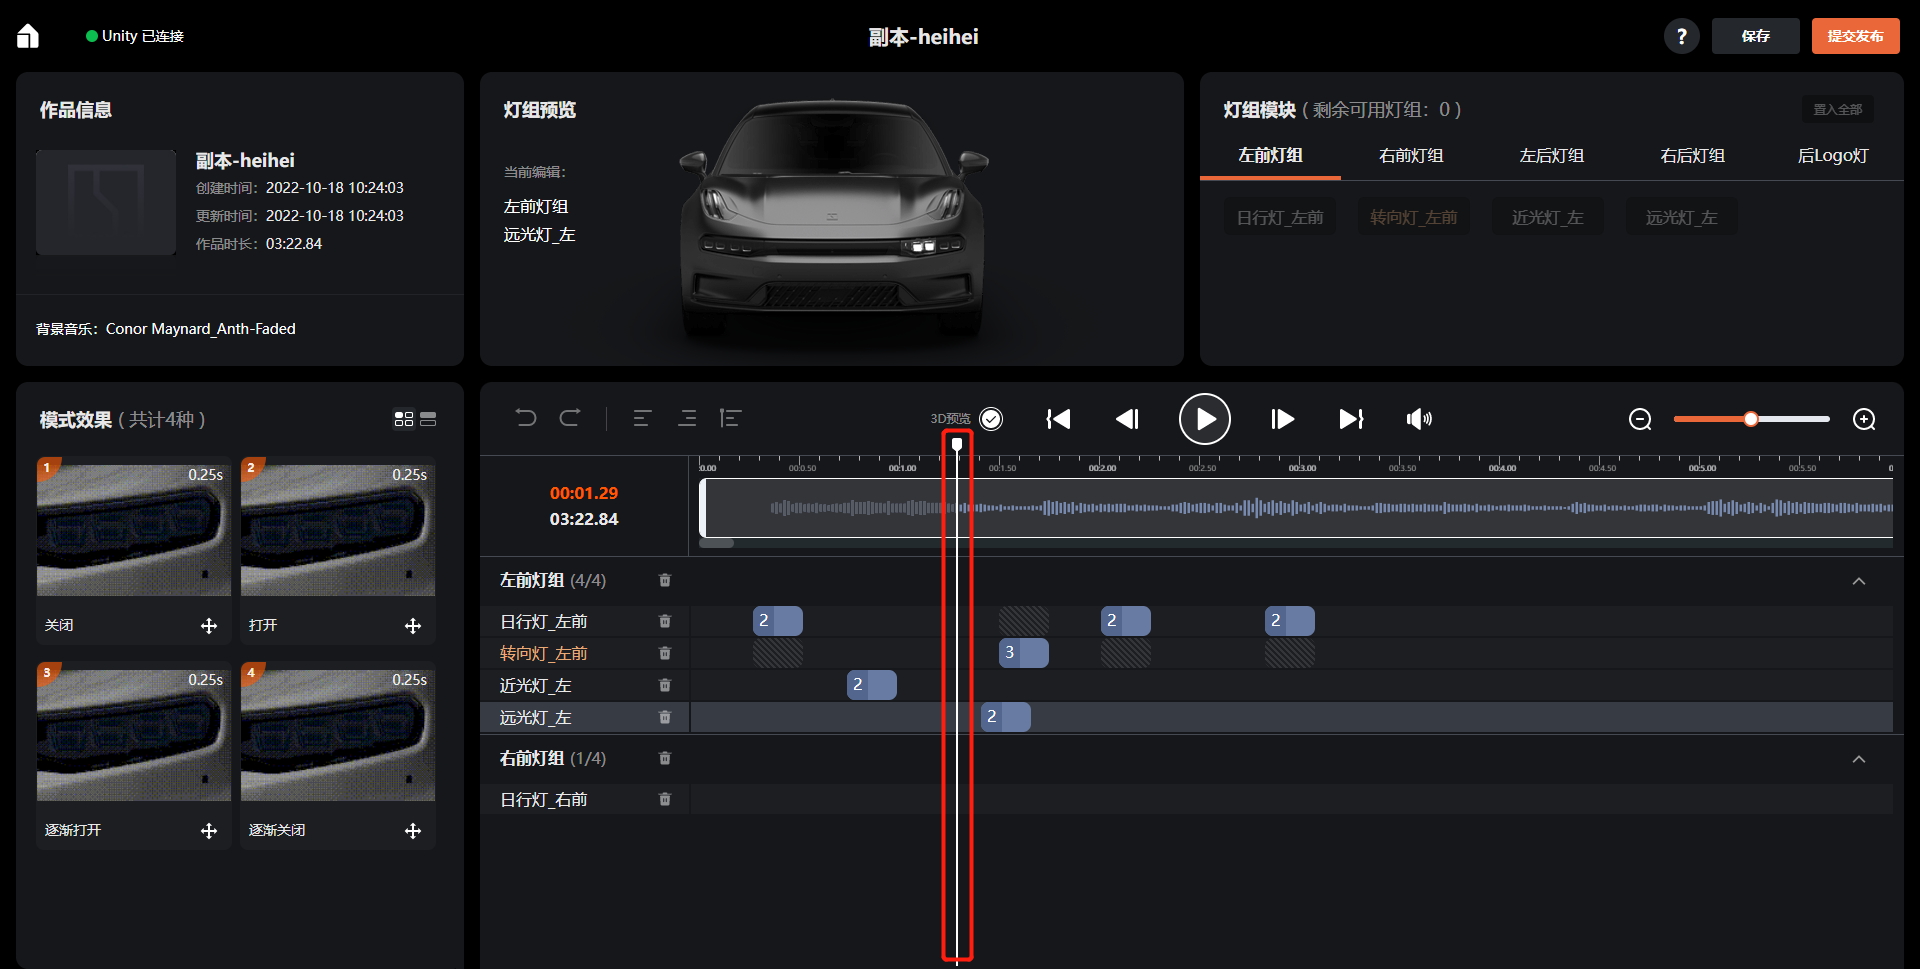Click the 保存 save button

coord(1755,36)
